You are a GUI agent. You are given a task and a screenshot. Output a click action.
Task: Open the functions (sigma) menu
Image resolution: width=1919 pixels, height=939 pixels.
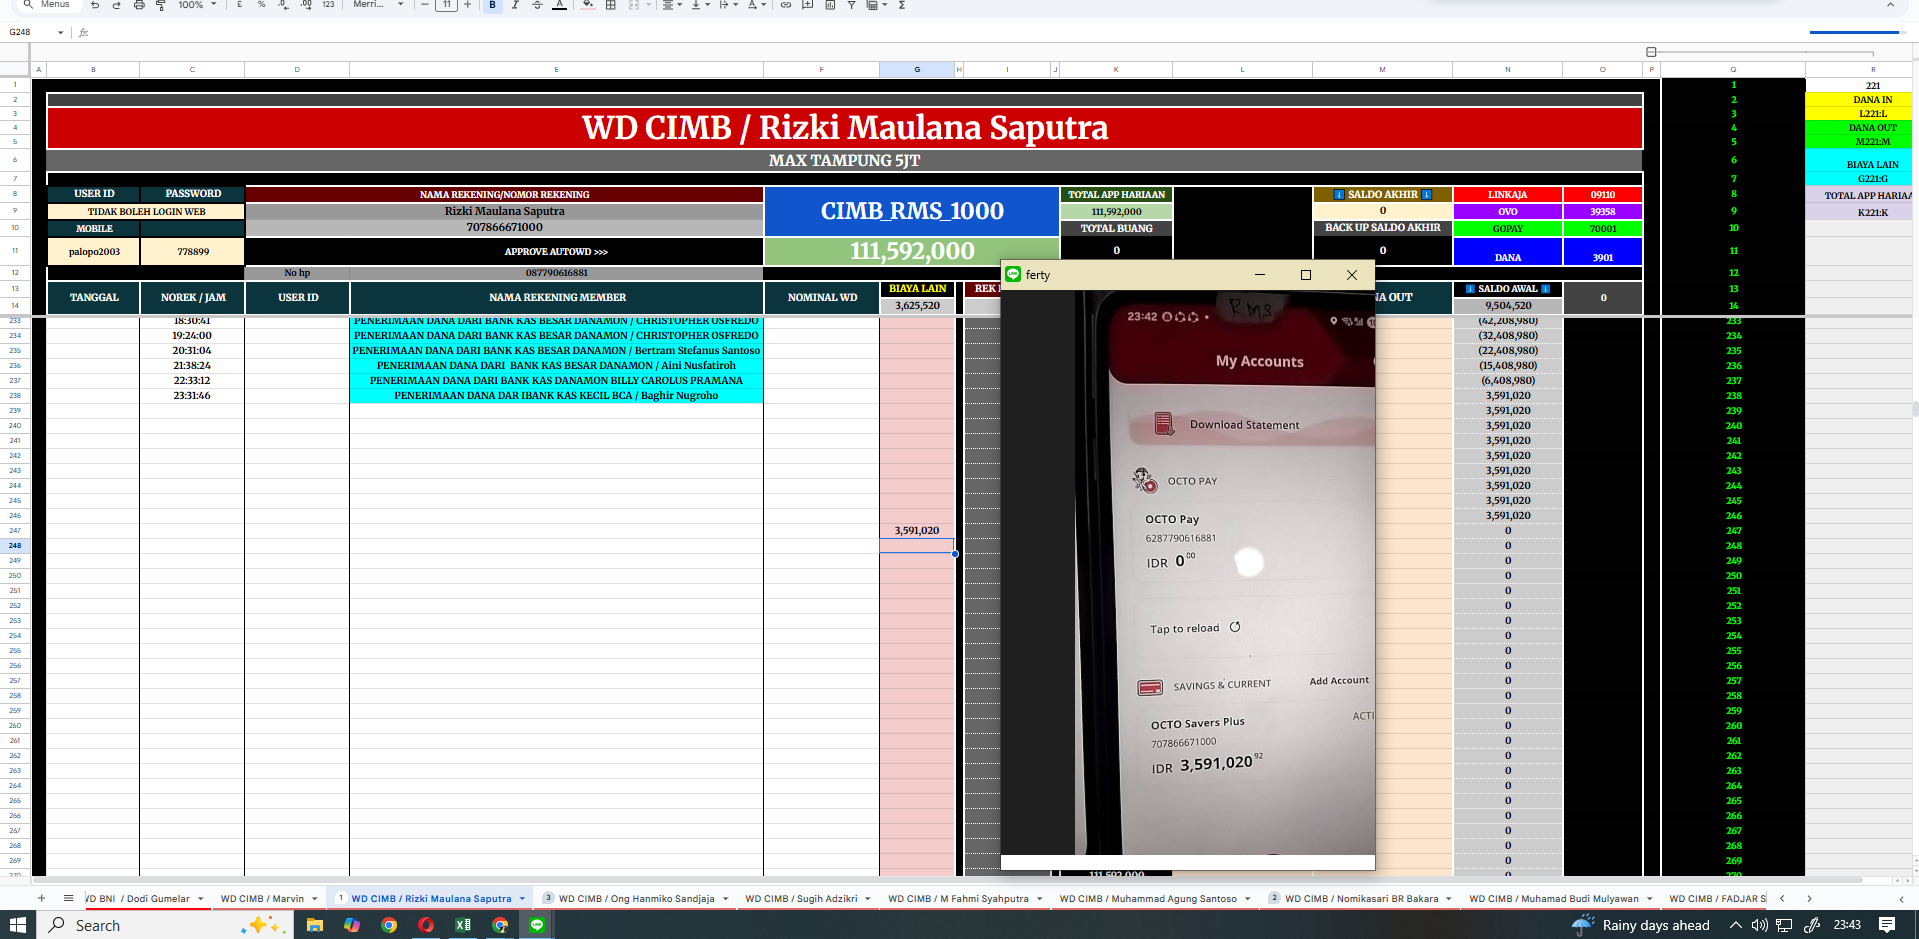(901, 5)
